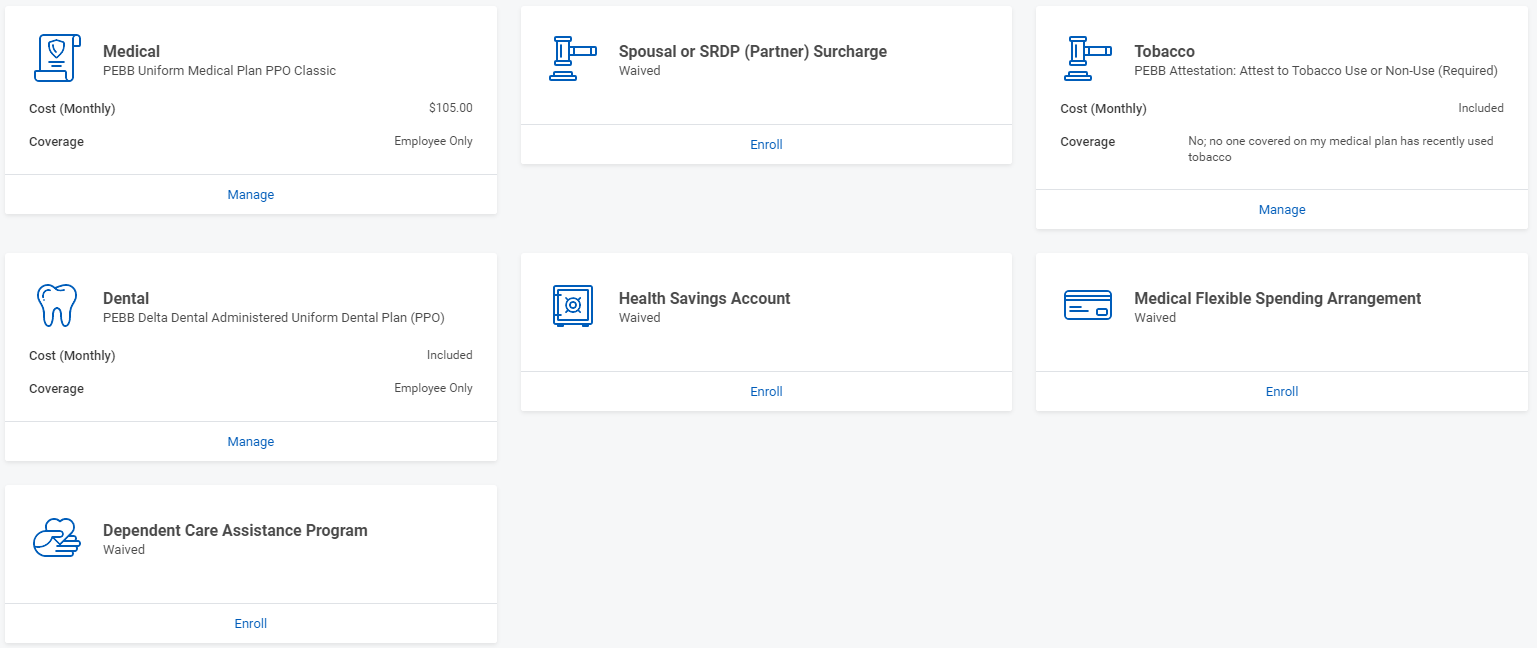Screen dimensions: 1537x648
Task: Enroll in Medical Flexible Spending Arrangement
Action: [x=1282, y=392]
